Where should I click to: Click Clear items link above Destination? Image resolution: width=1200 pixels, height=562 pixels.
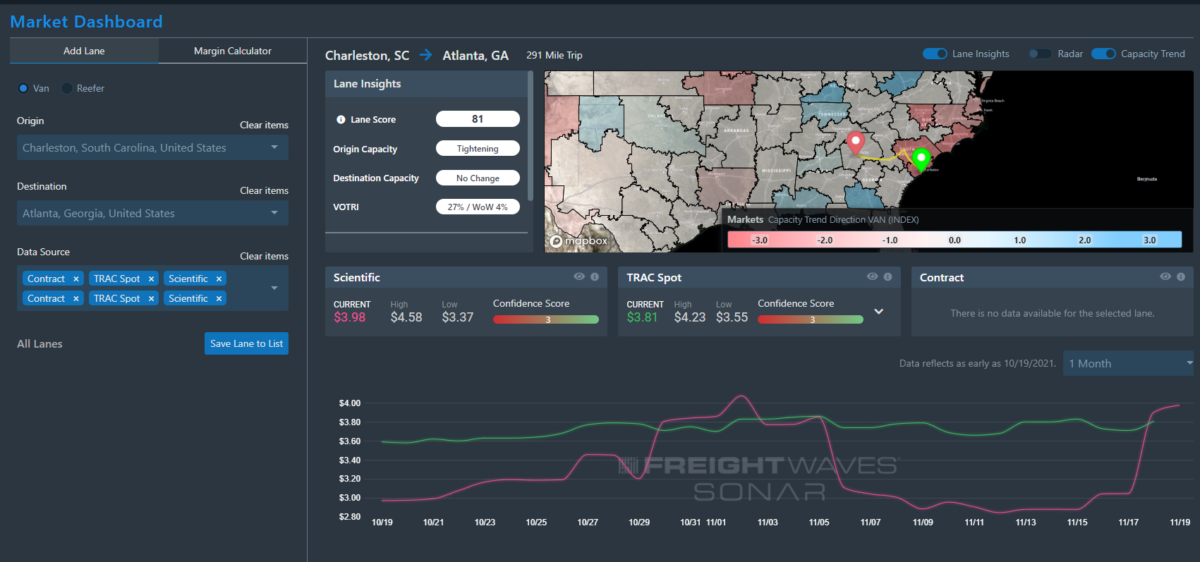(x=264, y=191)
